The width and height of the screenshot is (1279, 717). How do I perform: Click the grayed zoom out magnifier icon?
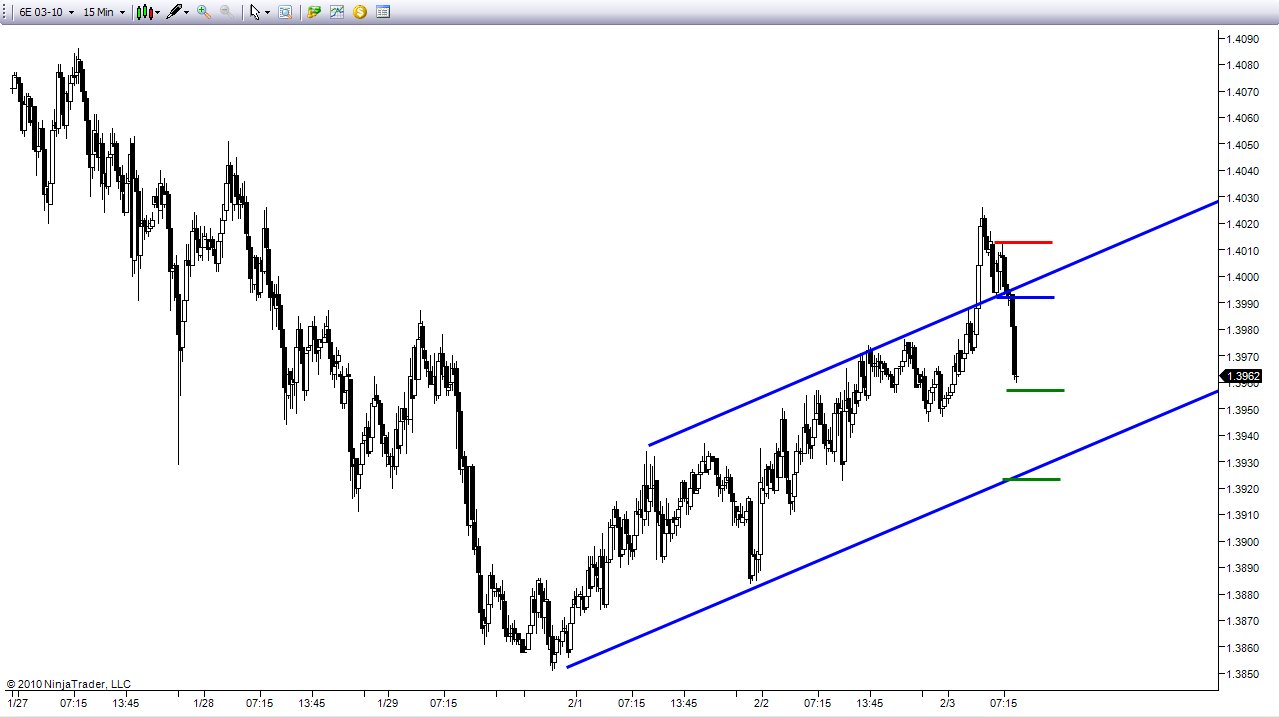pyautogui.click(x=227, y=12)
